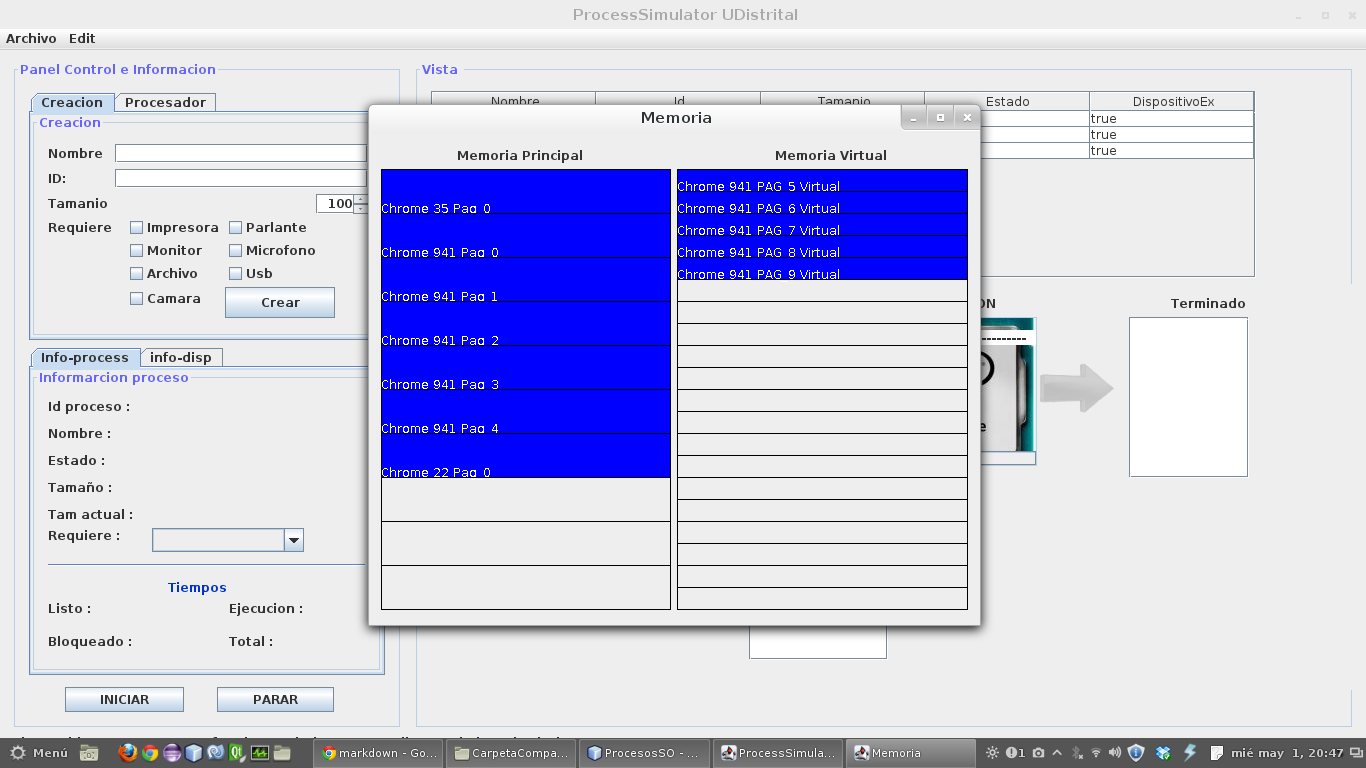Toggle the Monitor checkbox
Image resolution: width=1366 pixels, height=768 pixels.
[137, 251]
